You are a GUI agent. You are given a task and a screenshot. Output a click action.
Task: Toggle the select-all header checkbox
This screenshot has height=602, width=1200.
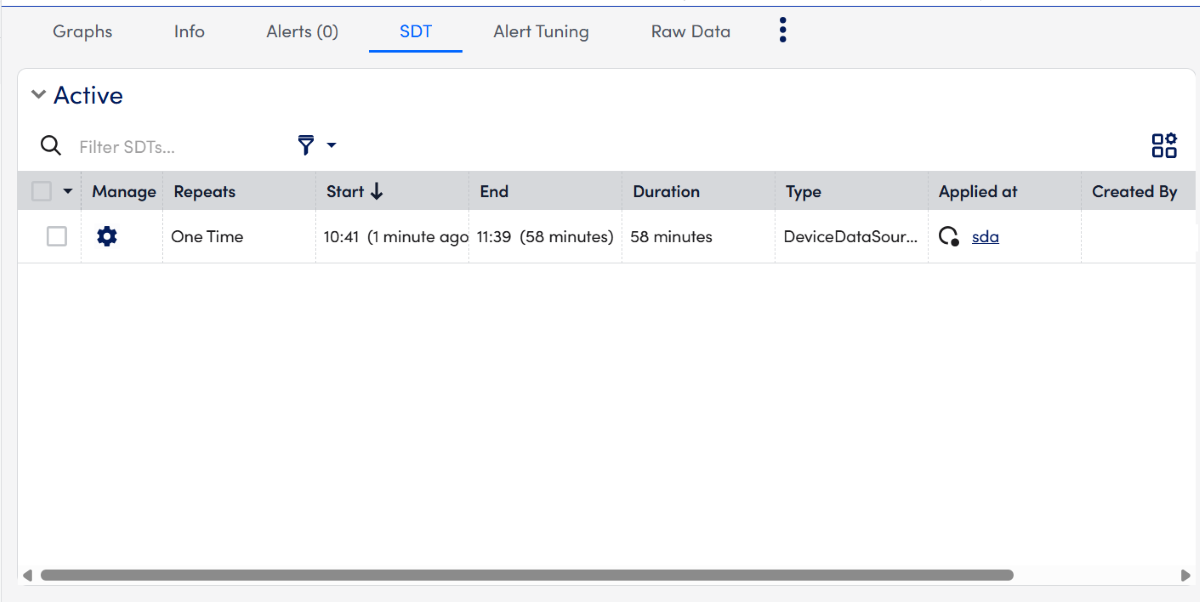click(42, 191)
